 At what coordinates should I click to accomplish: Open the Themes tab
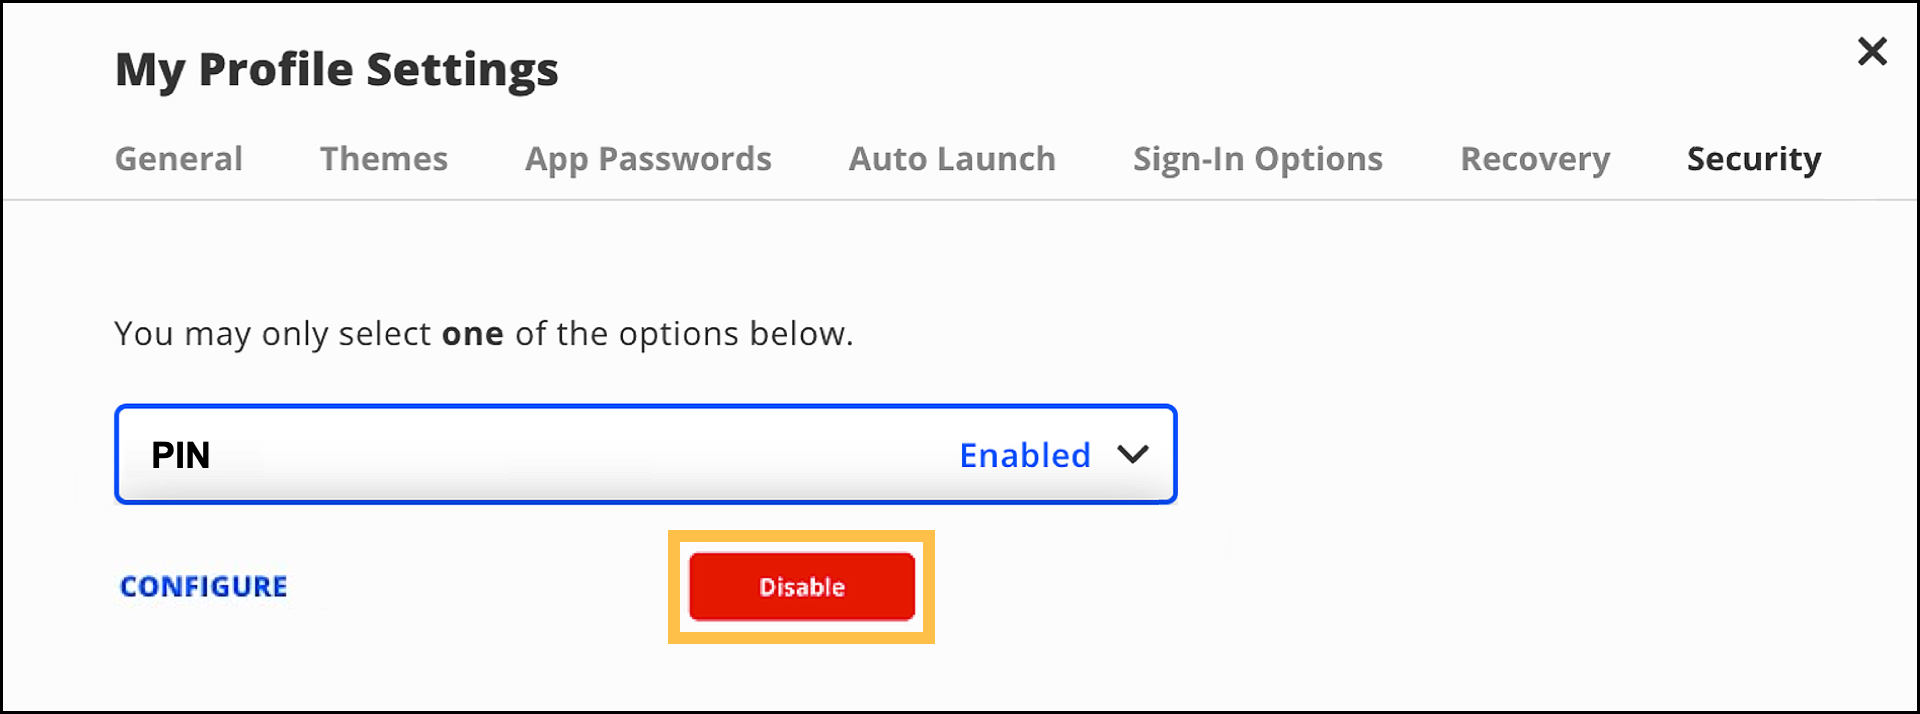383,158
